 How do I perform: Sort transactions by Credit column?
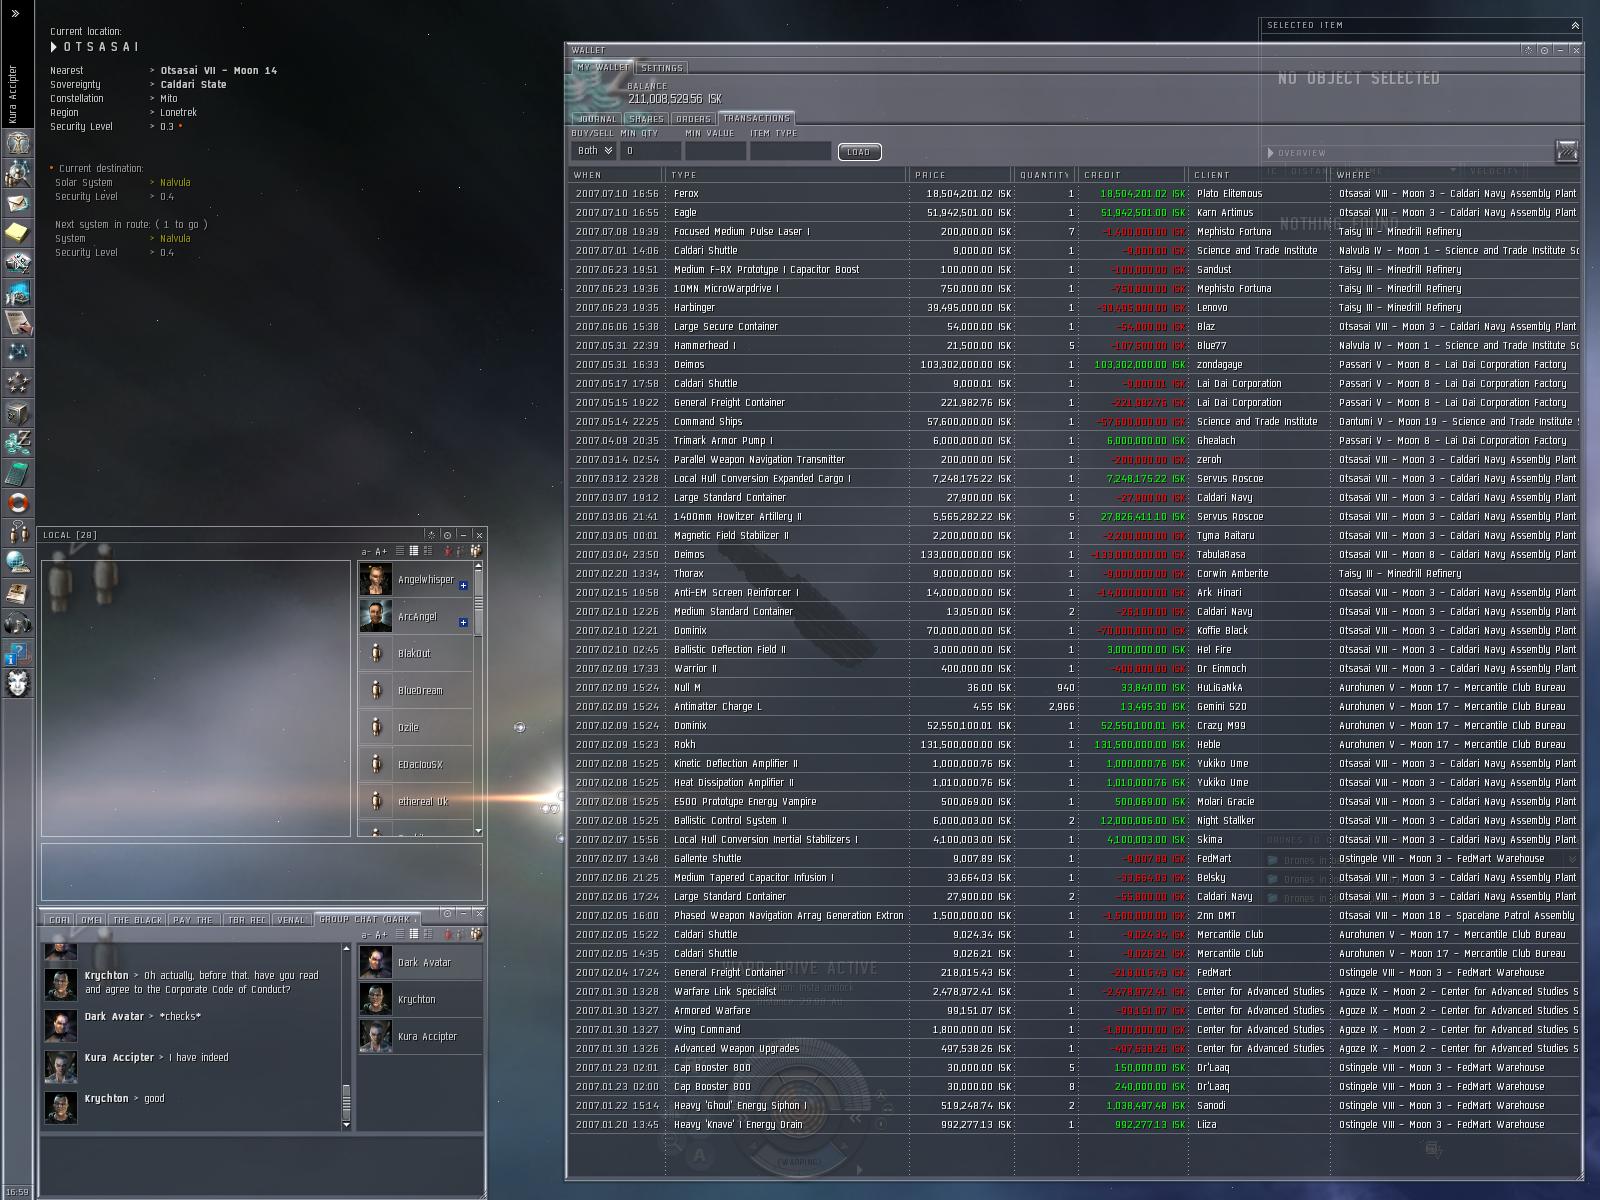[x=1132, y=175]
